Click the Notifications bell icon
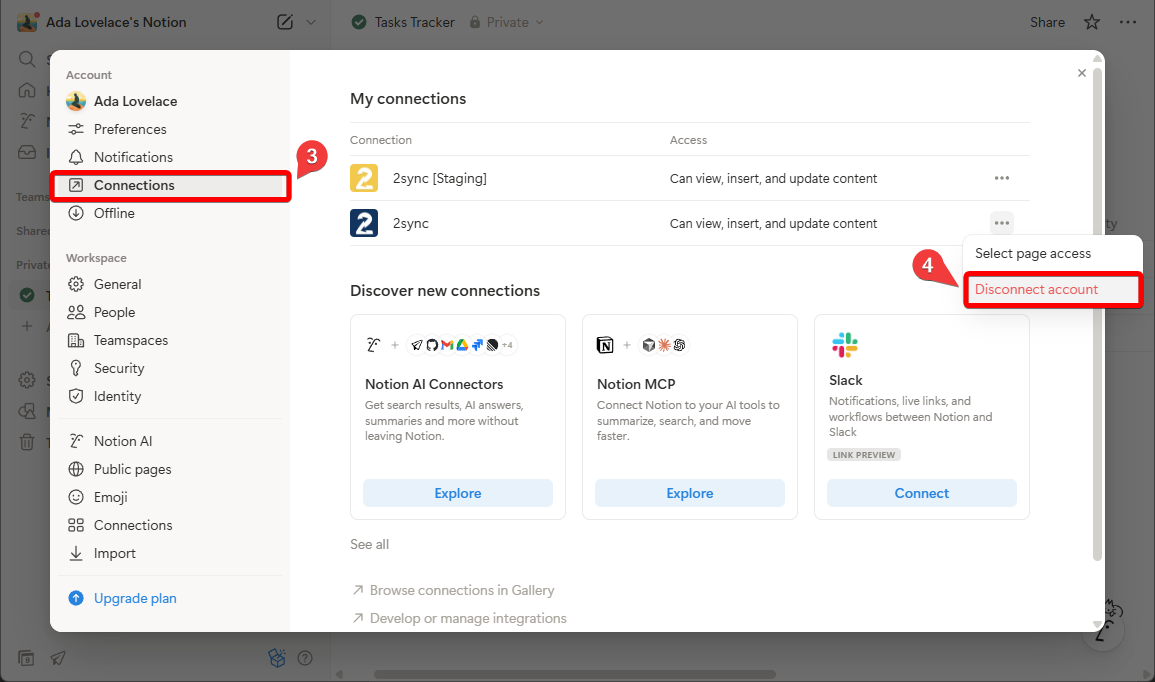 [76, 157]
